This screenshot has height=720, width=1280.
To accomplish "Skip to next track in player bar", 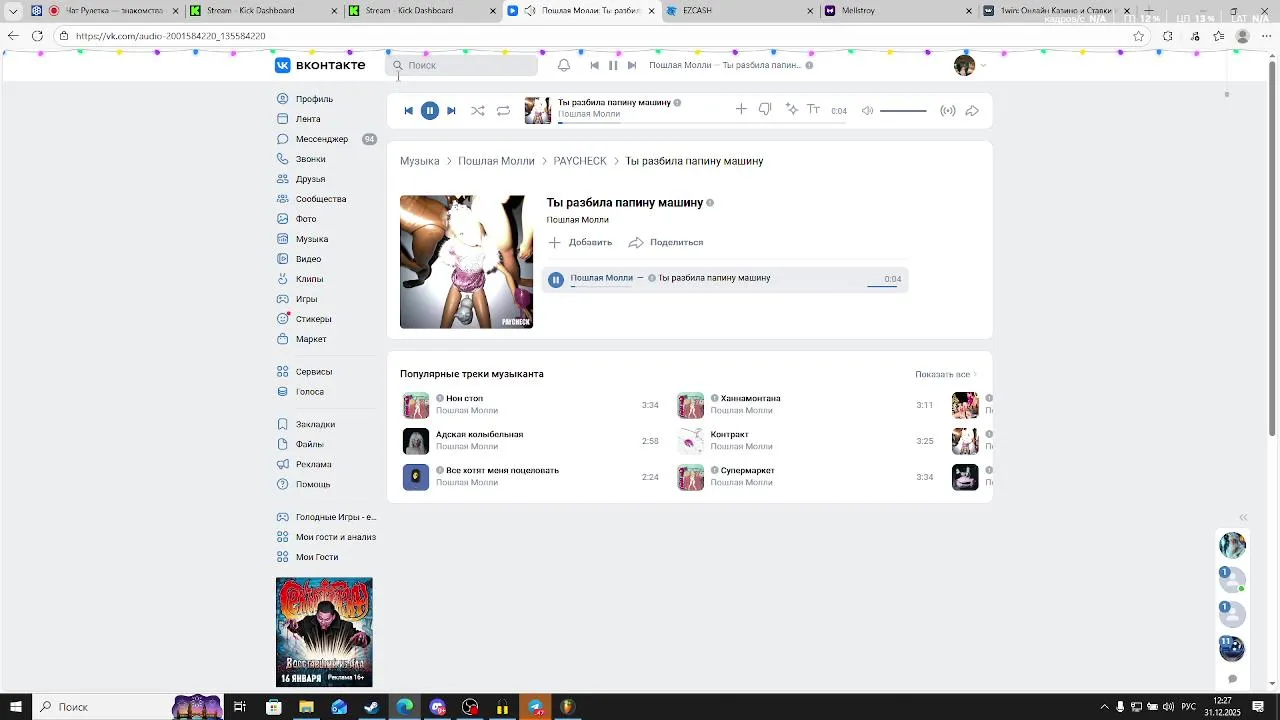I will [x=451, y=111].
